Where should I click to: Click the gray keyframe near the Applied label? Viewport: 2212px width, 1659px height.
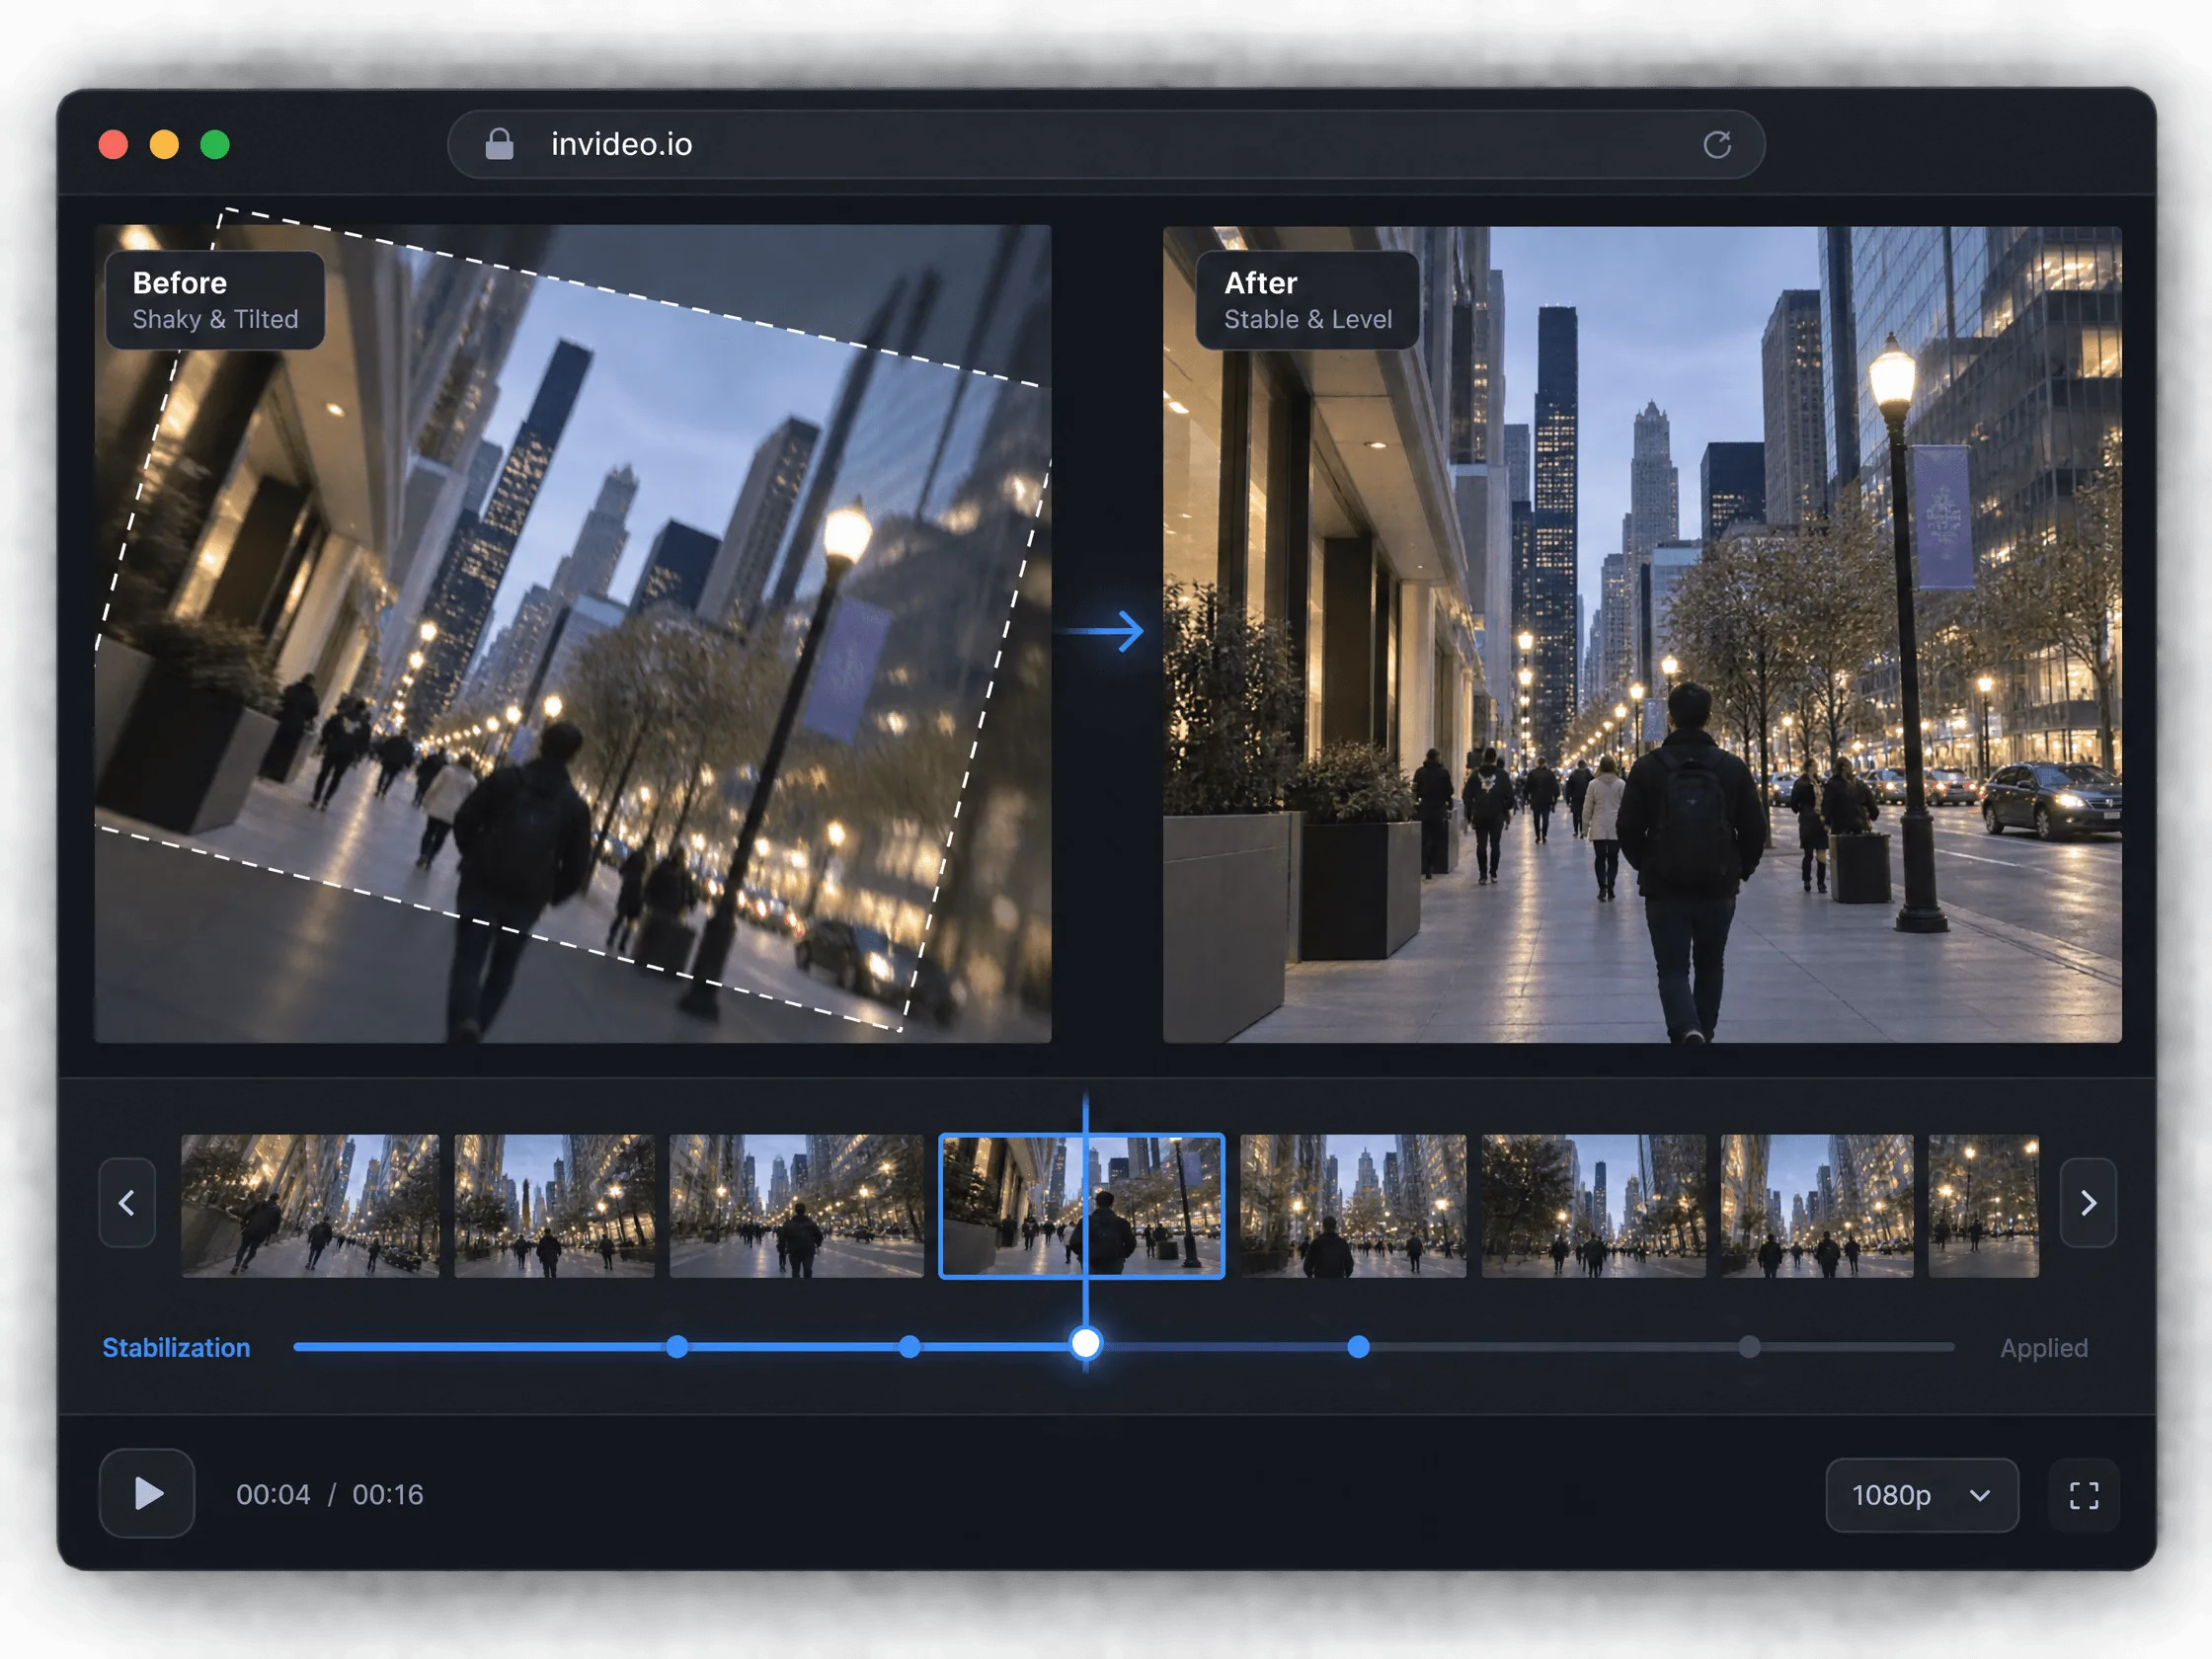(x=1749, y=1347)
